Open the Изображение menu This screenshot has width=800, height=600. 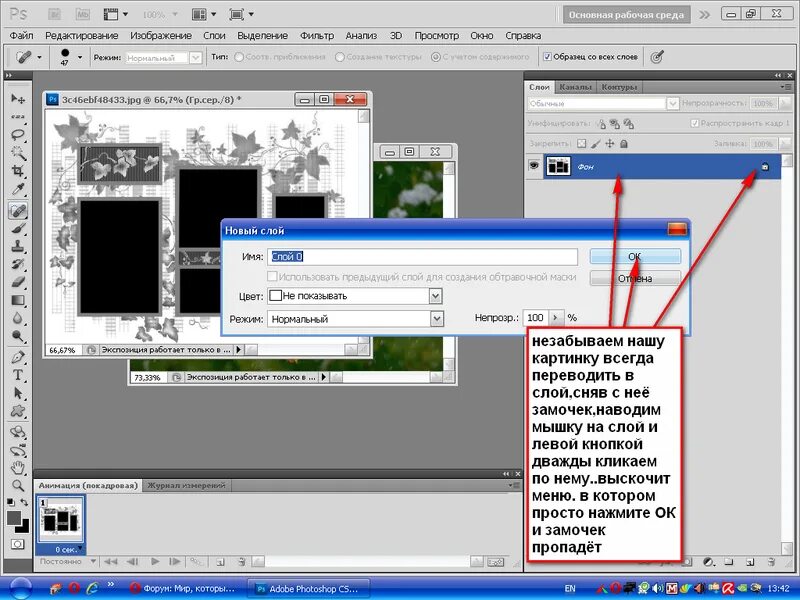pos(161,36)
